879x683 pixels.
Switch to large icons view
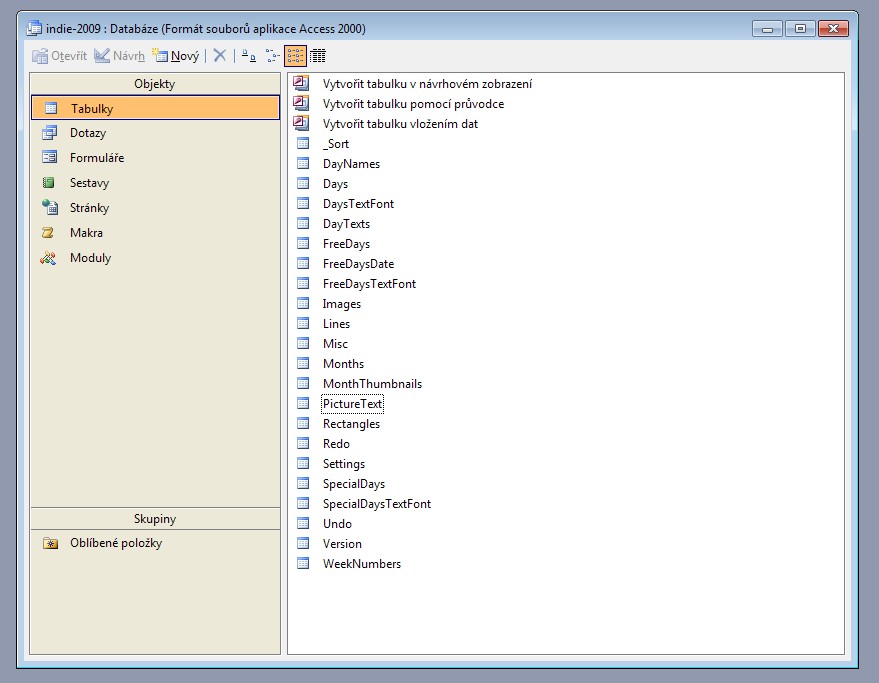click(248, 56)
